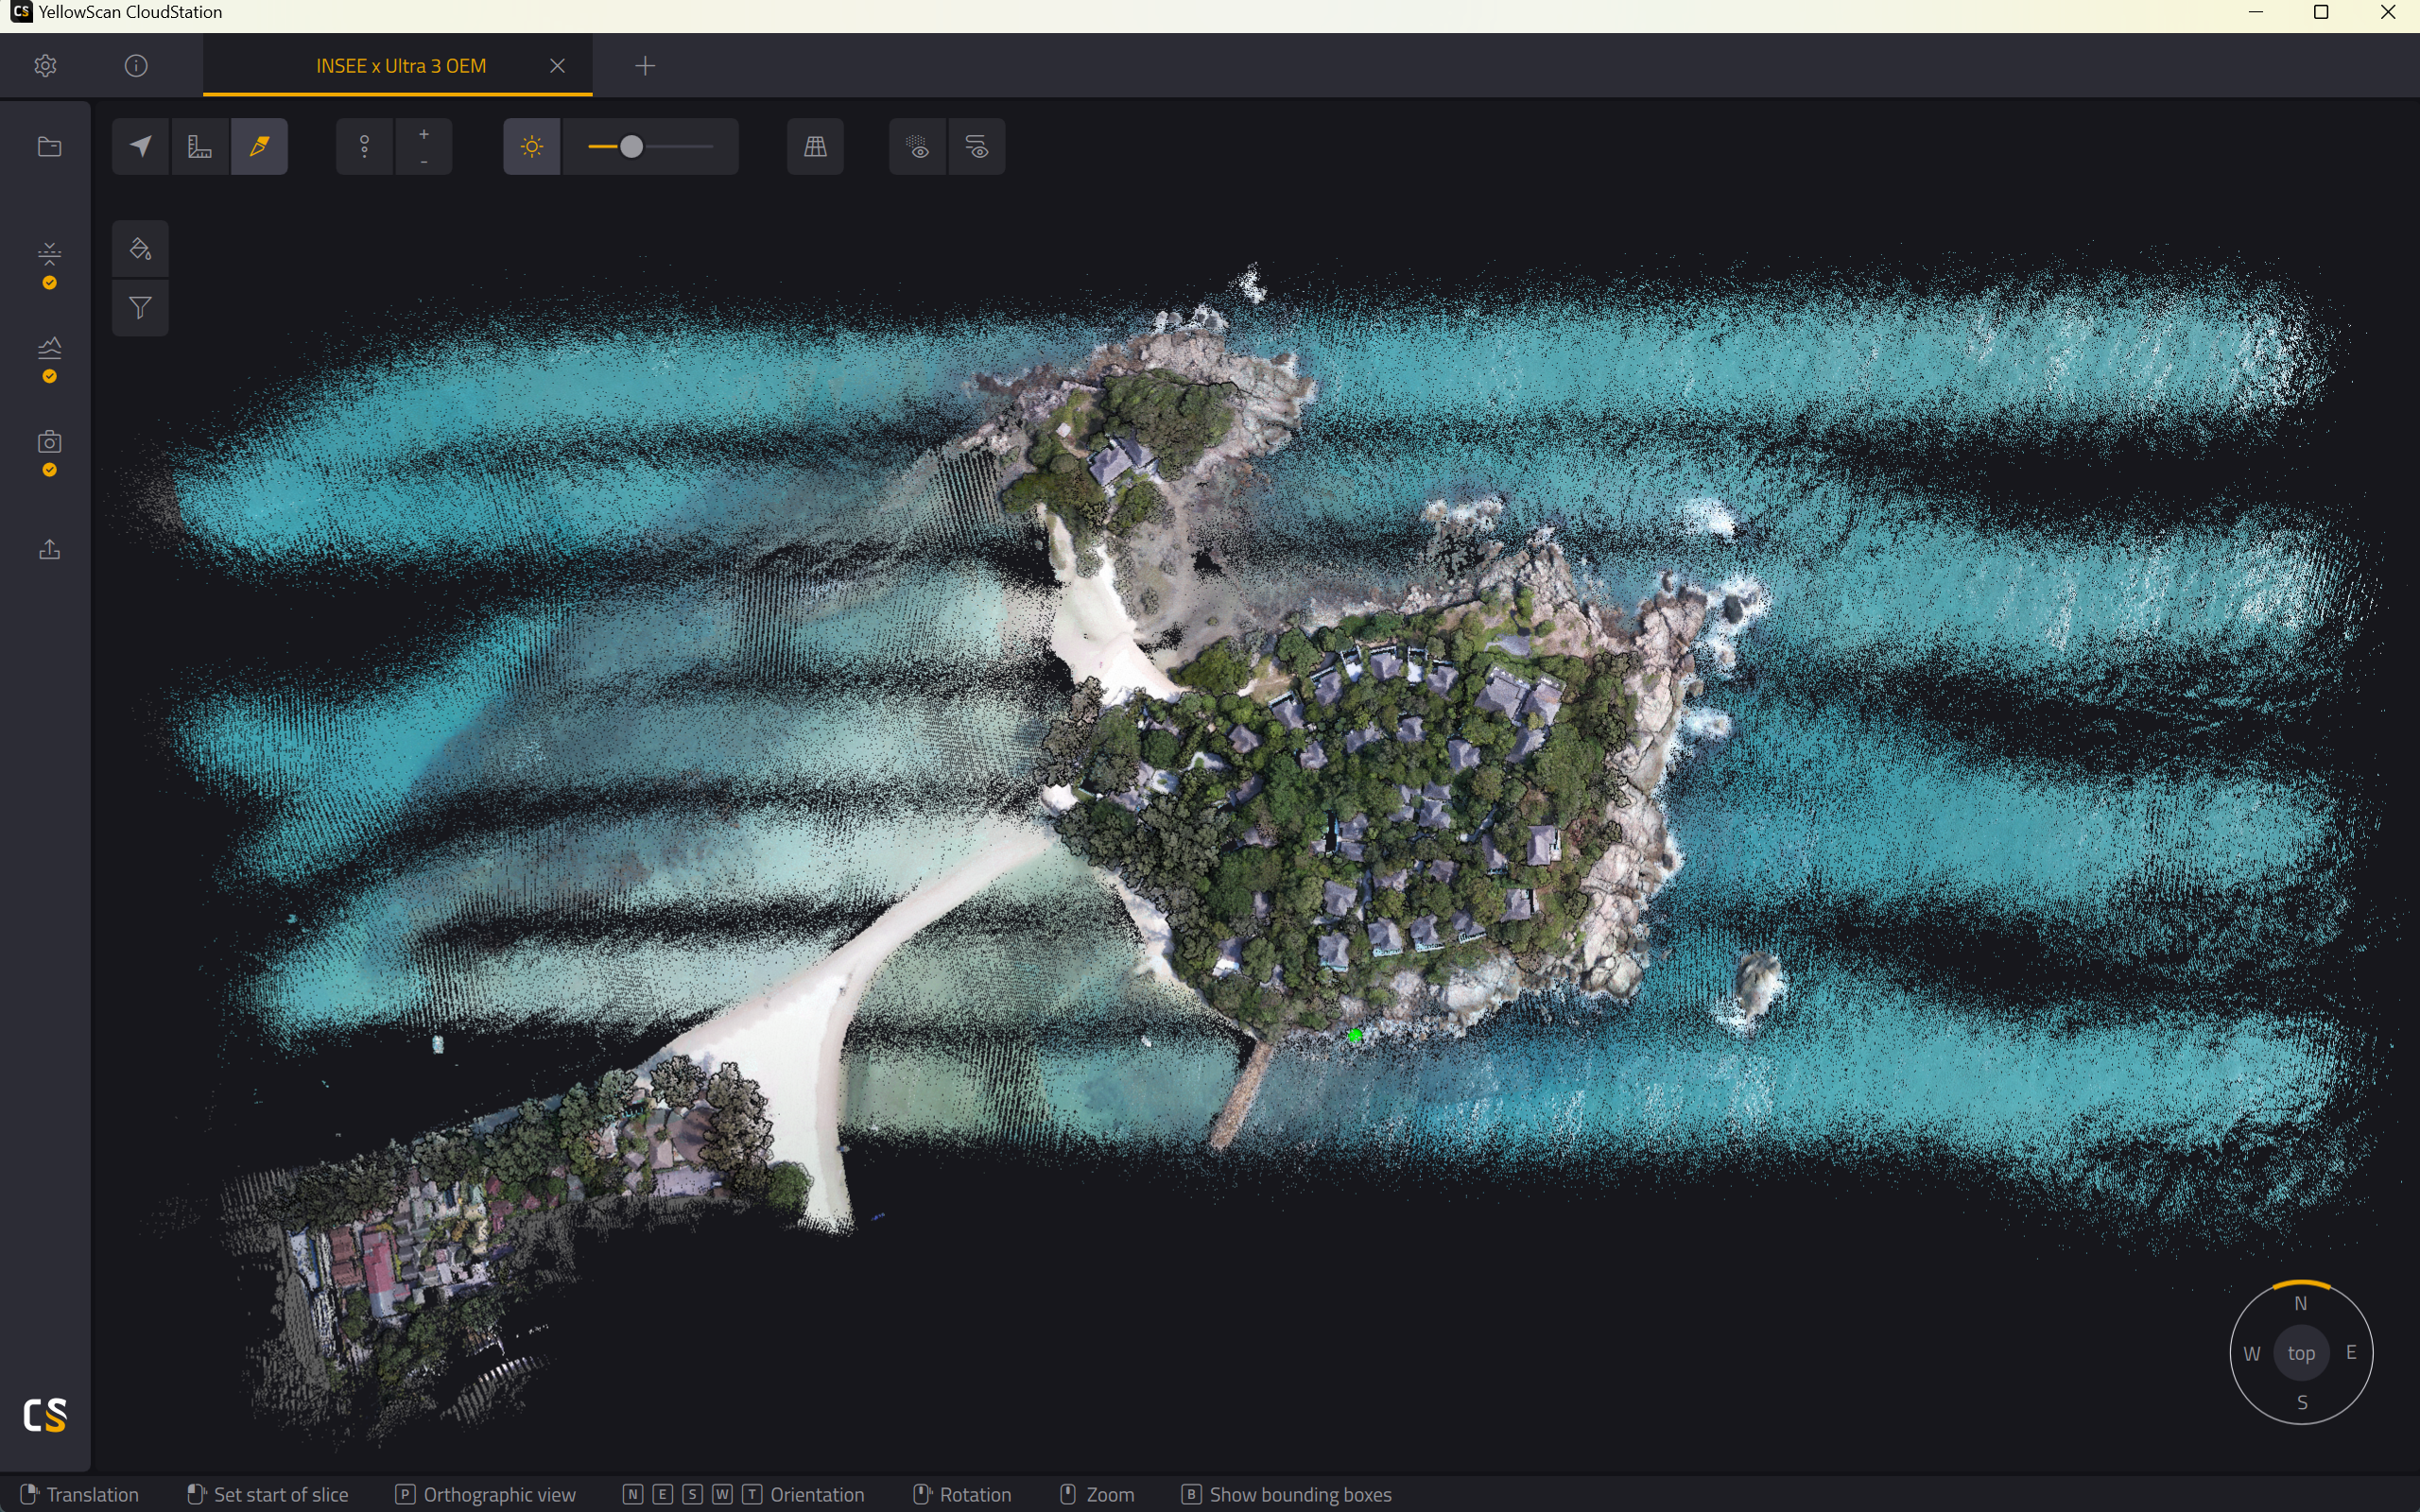
Task: Open the funnel filter tool
Action: click(x=140, y=307)
